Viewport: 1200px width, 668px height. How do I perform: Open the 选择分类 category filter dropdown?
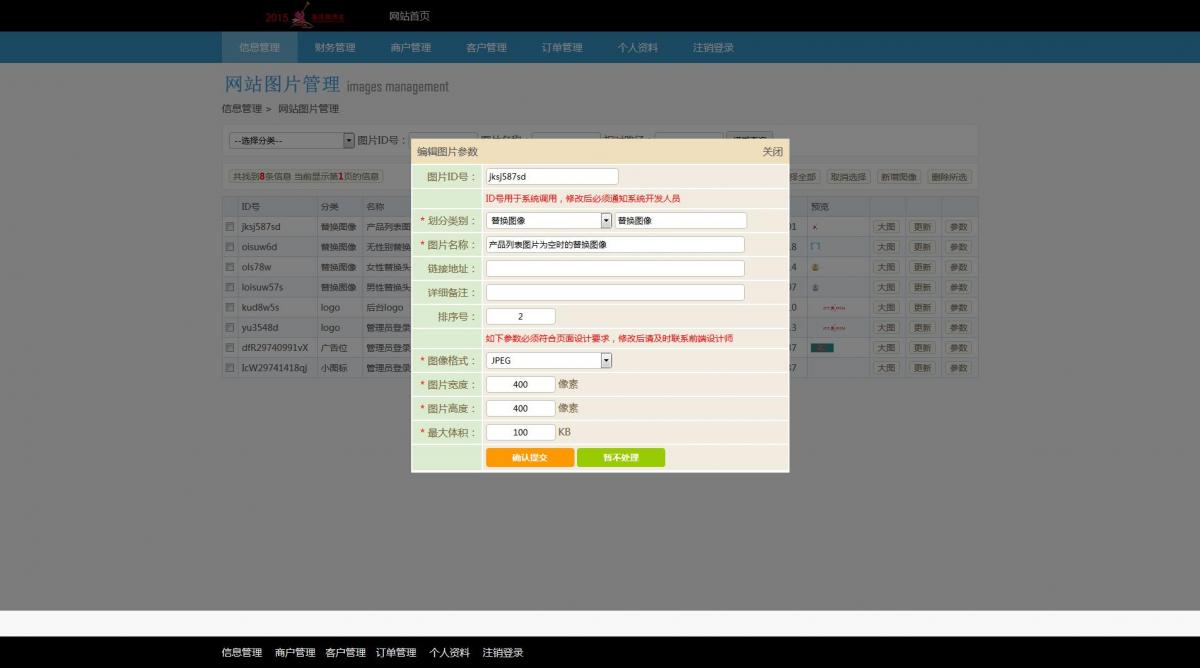click(x=291, y=141)
